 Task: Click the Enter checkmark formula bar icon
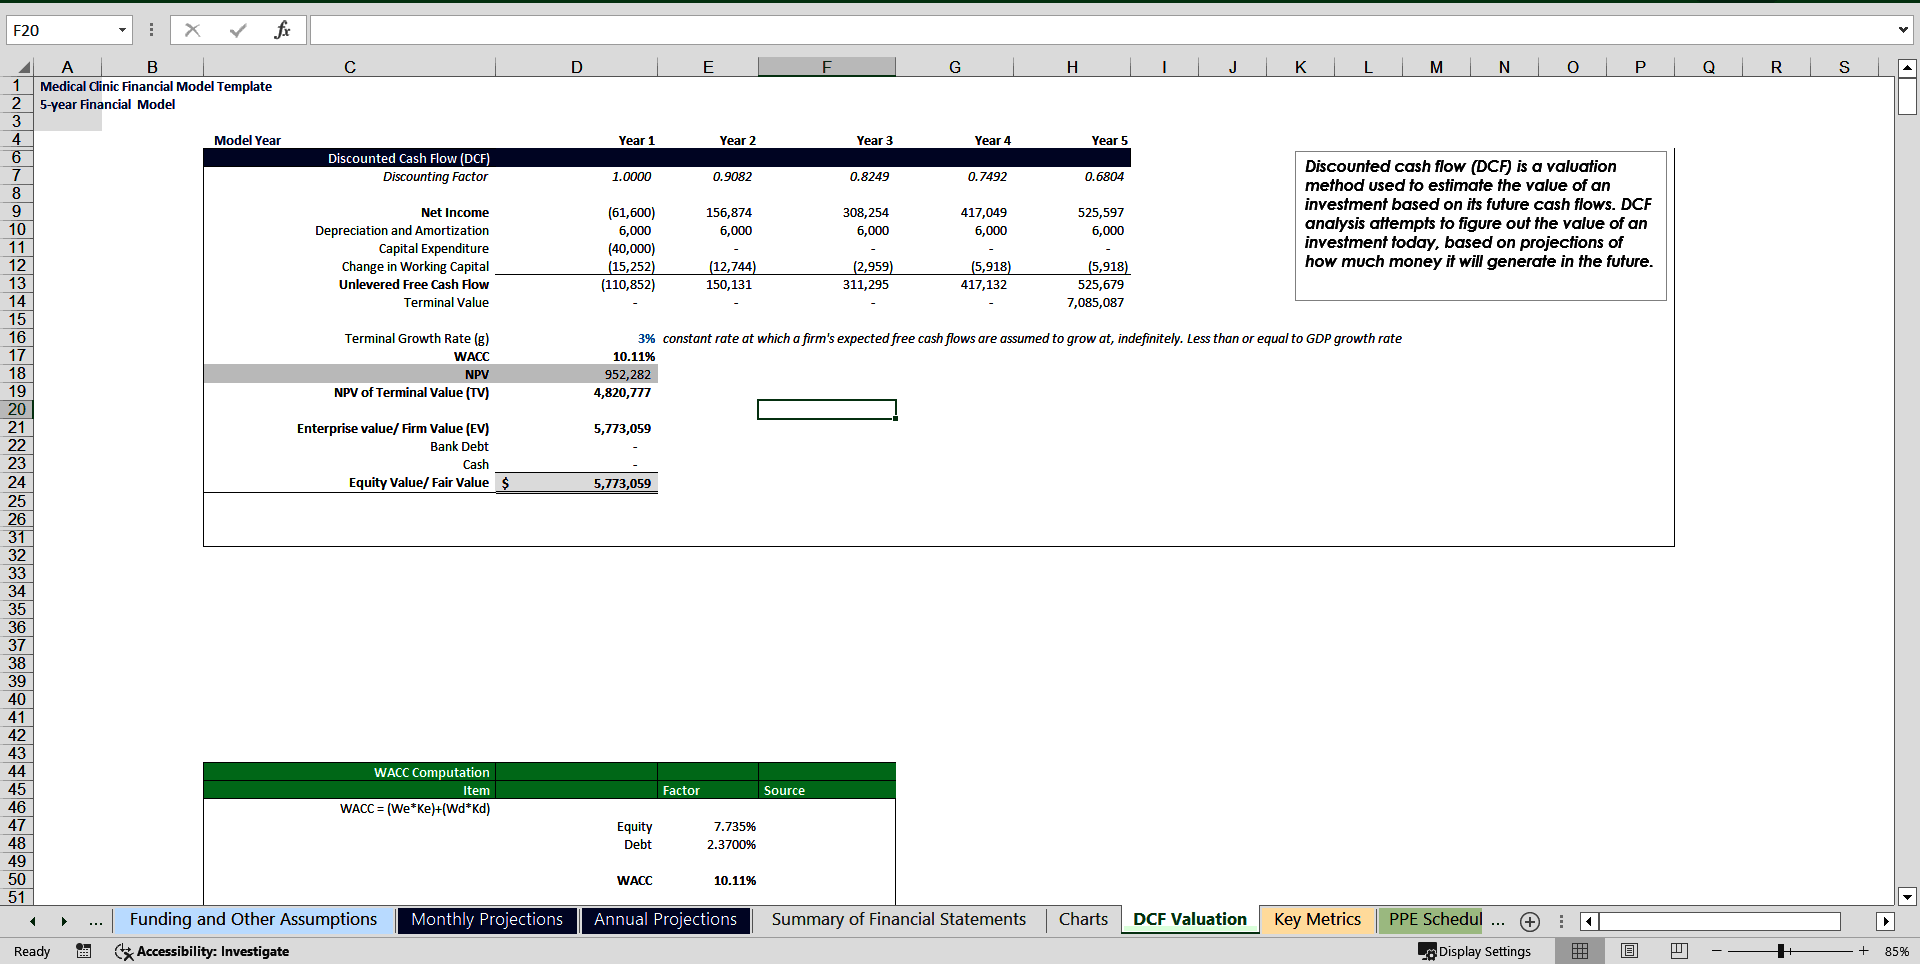tap(238, 30)
